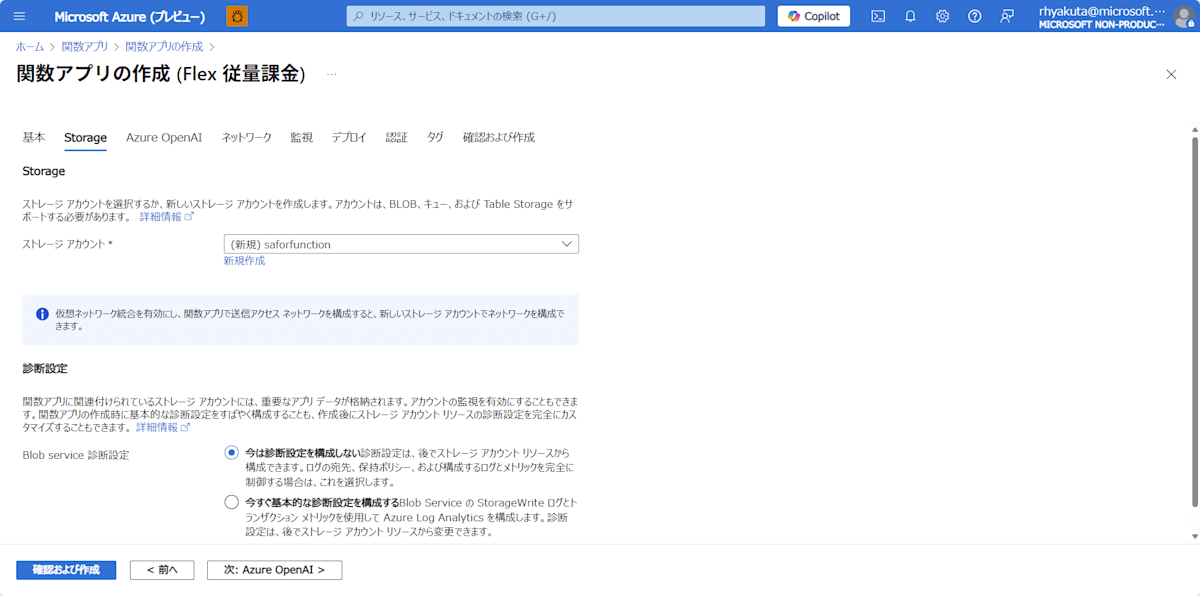The image size is (1200, 596).
Task: Click the orange preview bug icon
Action: click(x=237, y=16)
